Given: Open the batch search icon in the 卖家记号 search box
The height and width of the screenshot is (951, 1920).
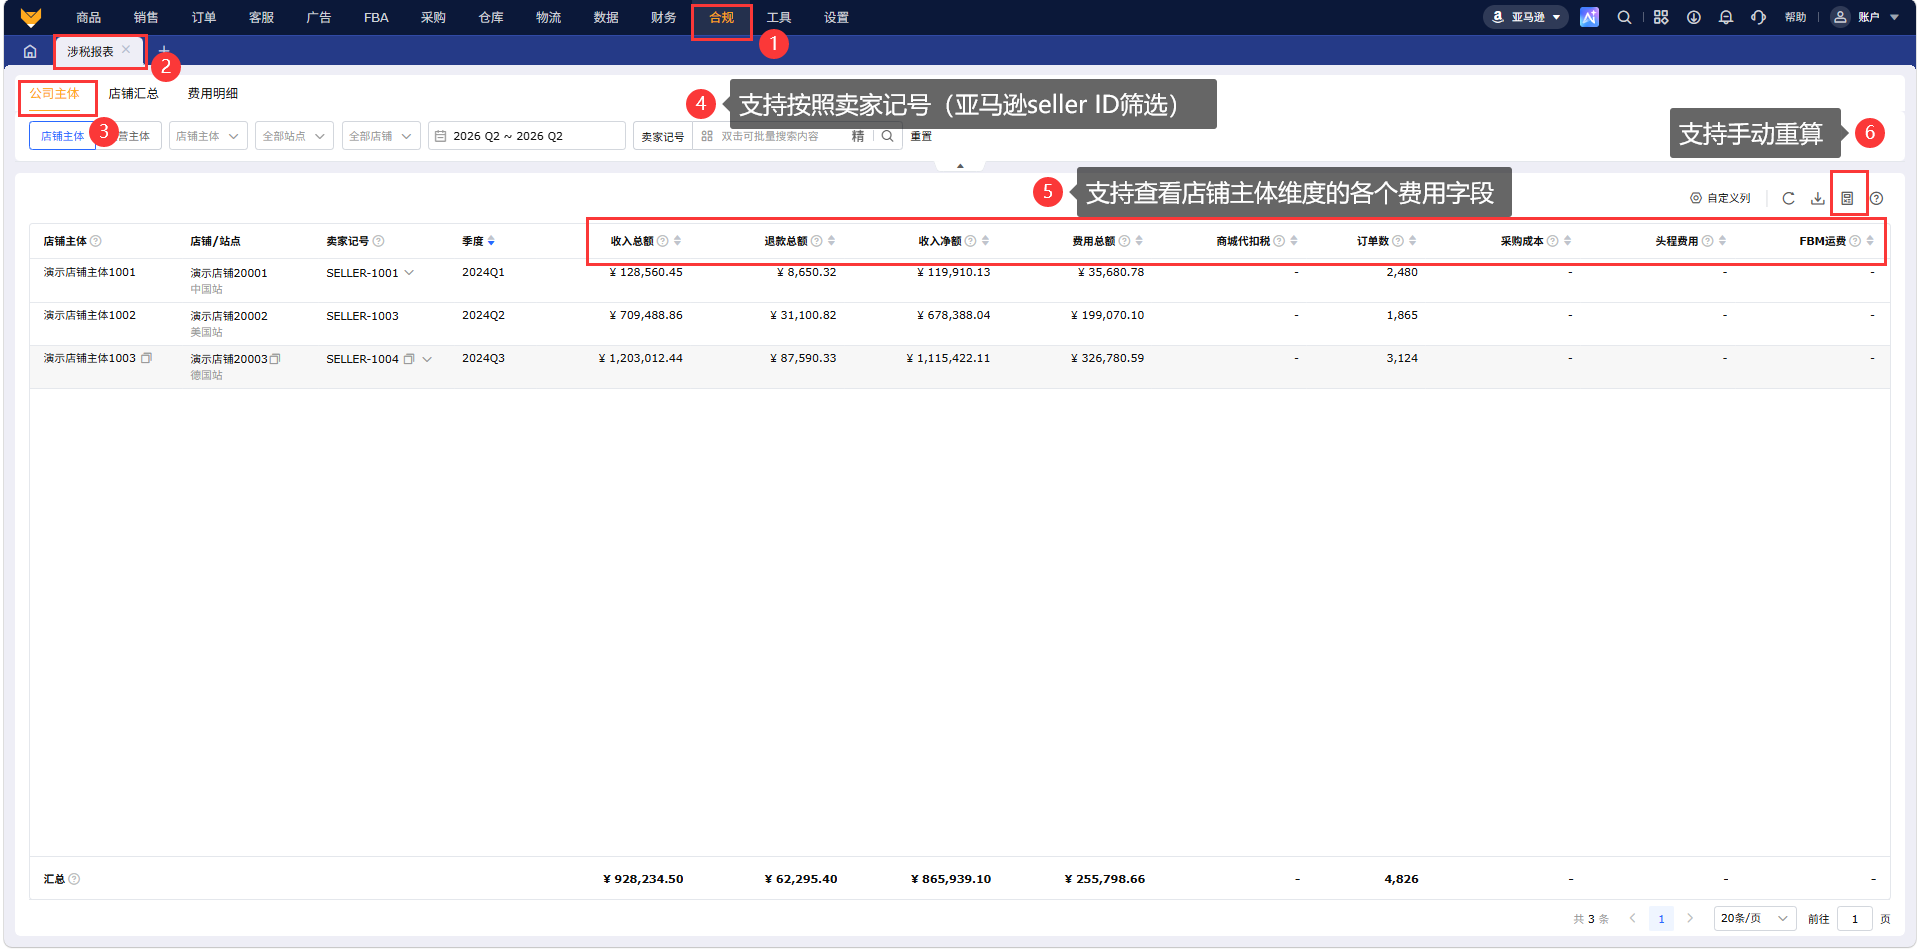Looking at the screenshot, I should [x=707, y=136].
